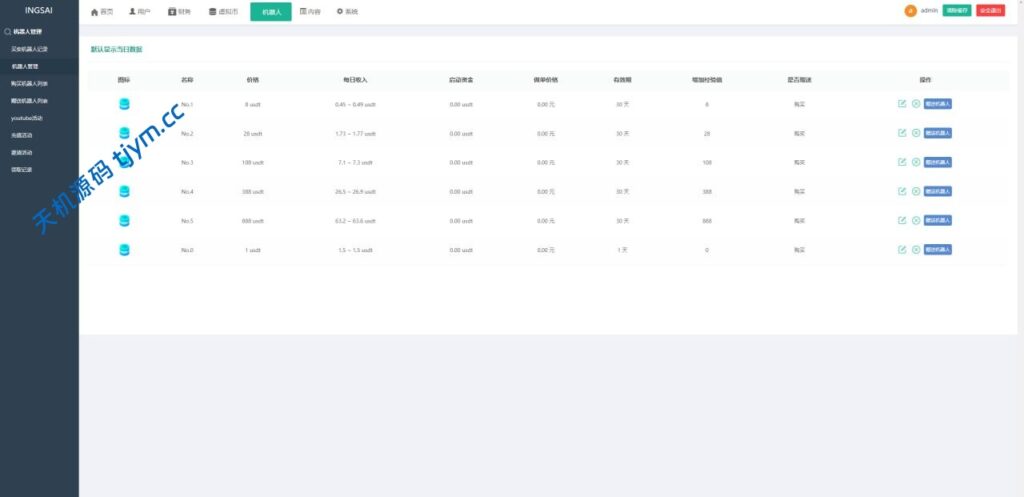This screenshot has width=1024, height=497.
Task: Click the delete icon for robot No.2
Action: coord(915,133)
